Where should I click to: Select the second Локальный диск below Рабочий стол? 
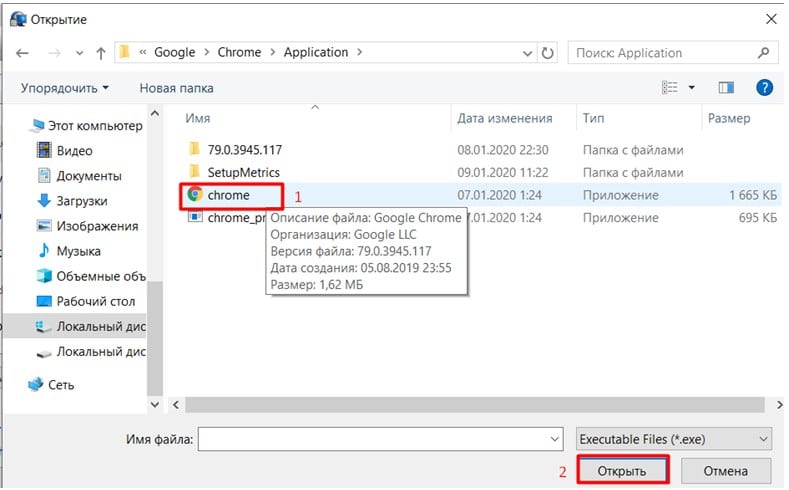91,352
